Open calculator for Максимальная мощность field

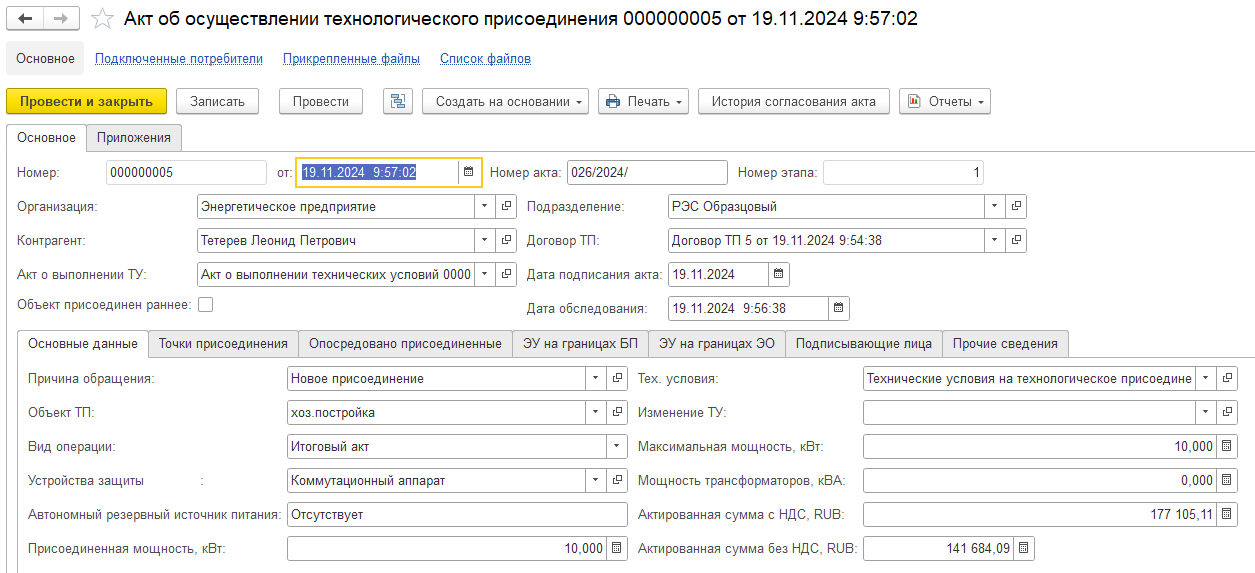coord(1228,446)
